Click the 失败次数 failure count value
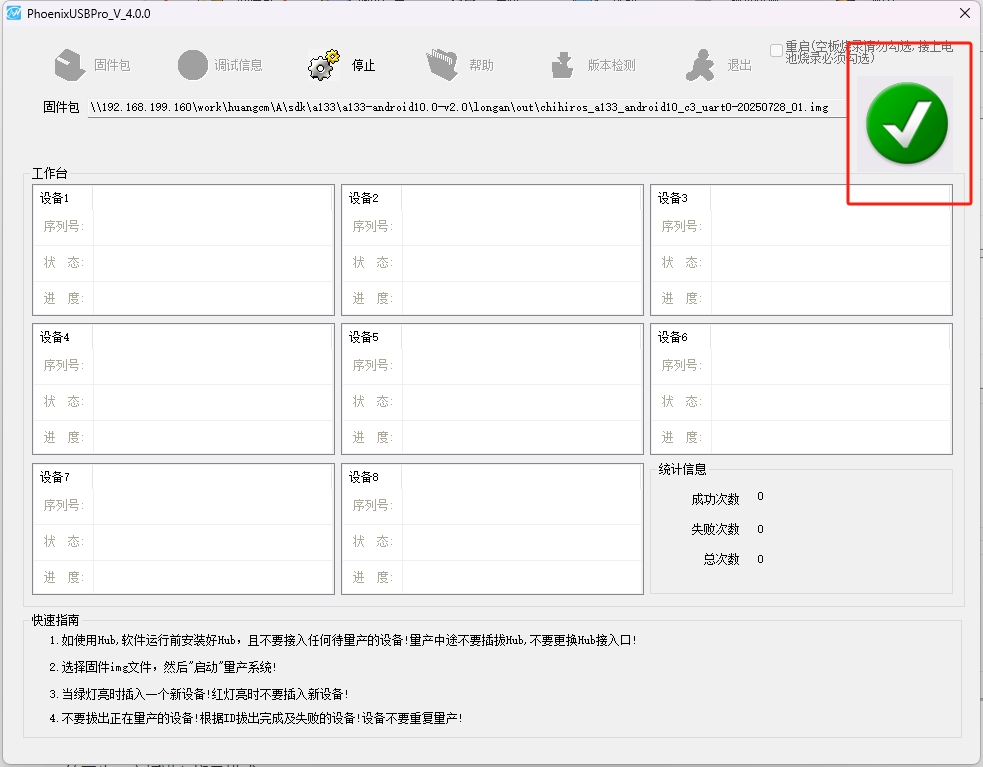983x767 pixels. coord(760,529)
